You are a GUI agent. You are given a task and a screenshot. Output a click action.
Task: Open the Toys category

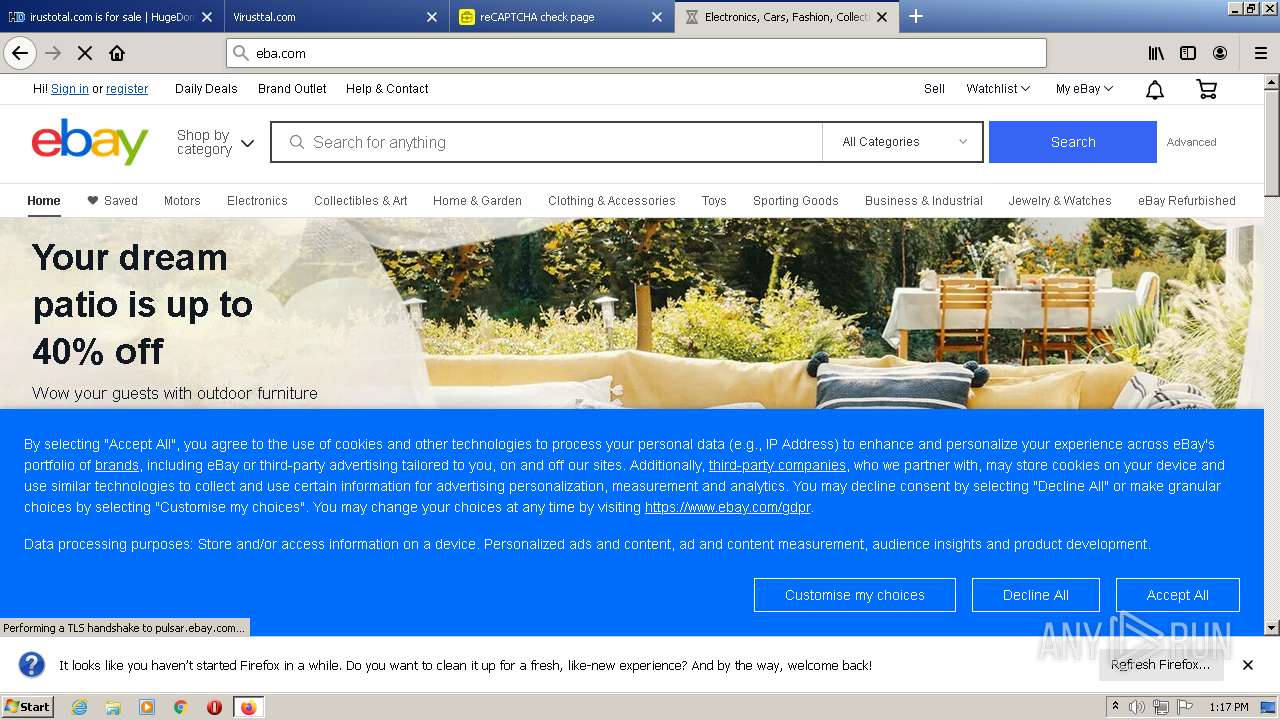714,201
